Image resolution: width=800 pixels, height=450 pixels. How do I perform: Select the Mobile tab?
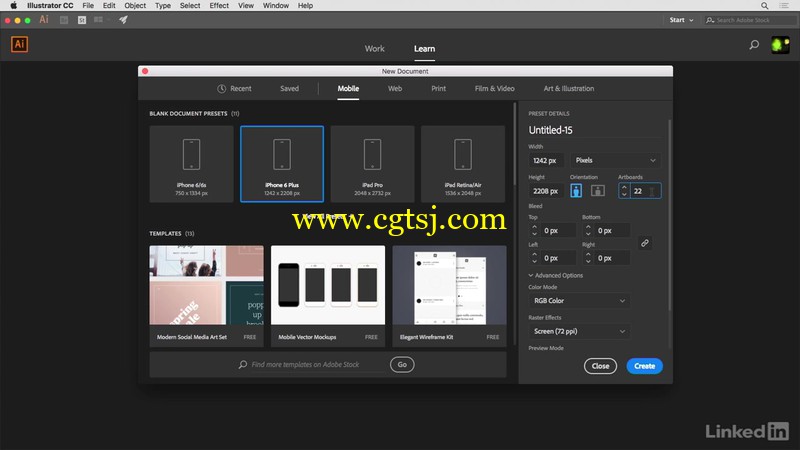point(348,89)
